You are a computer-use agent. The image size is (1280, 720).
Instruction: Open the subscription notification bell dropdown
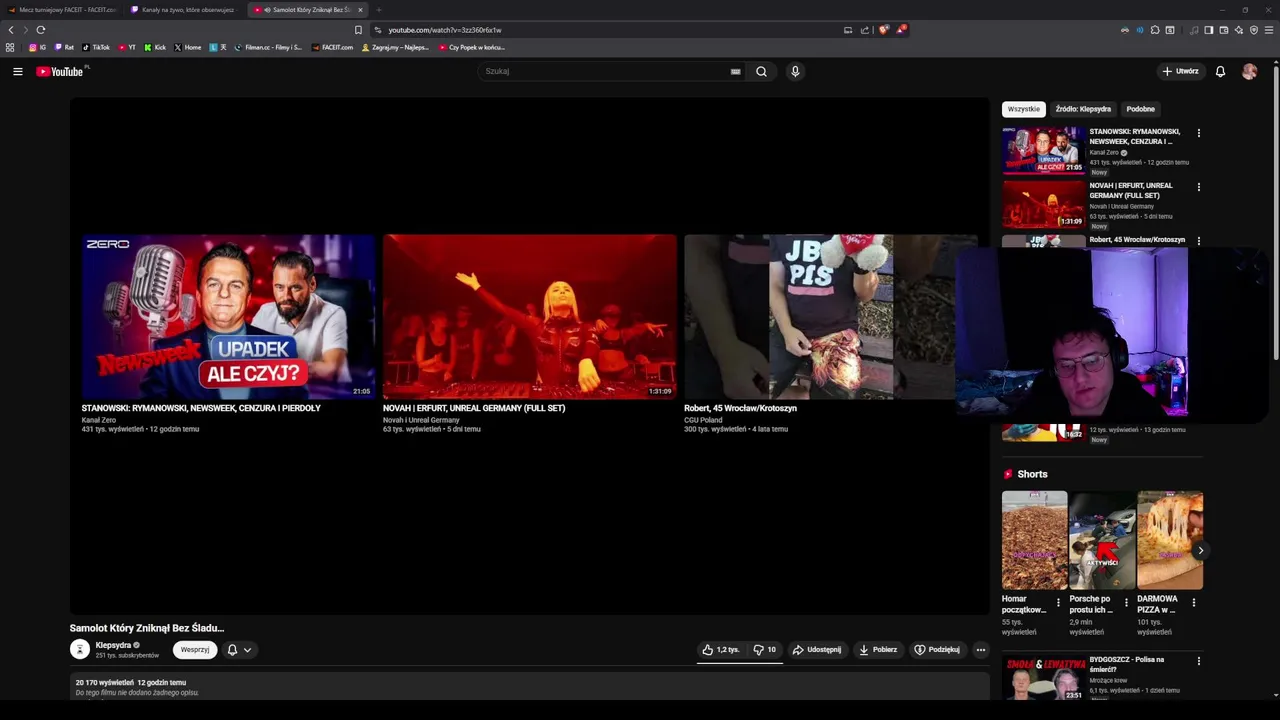pyautogui.click(x=239, y=649)
